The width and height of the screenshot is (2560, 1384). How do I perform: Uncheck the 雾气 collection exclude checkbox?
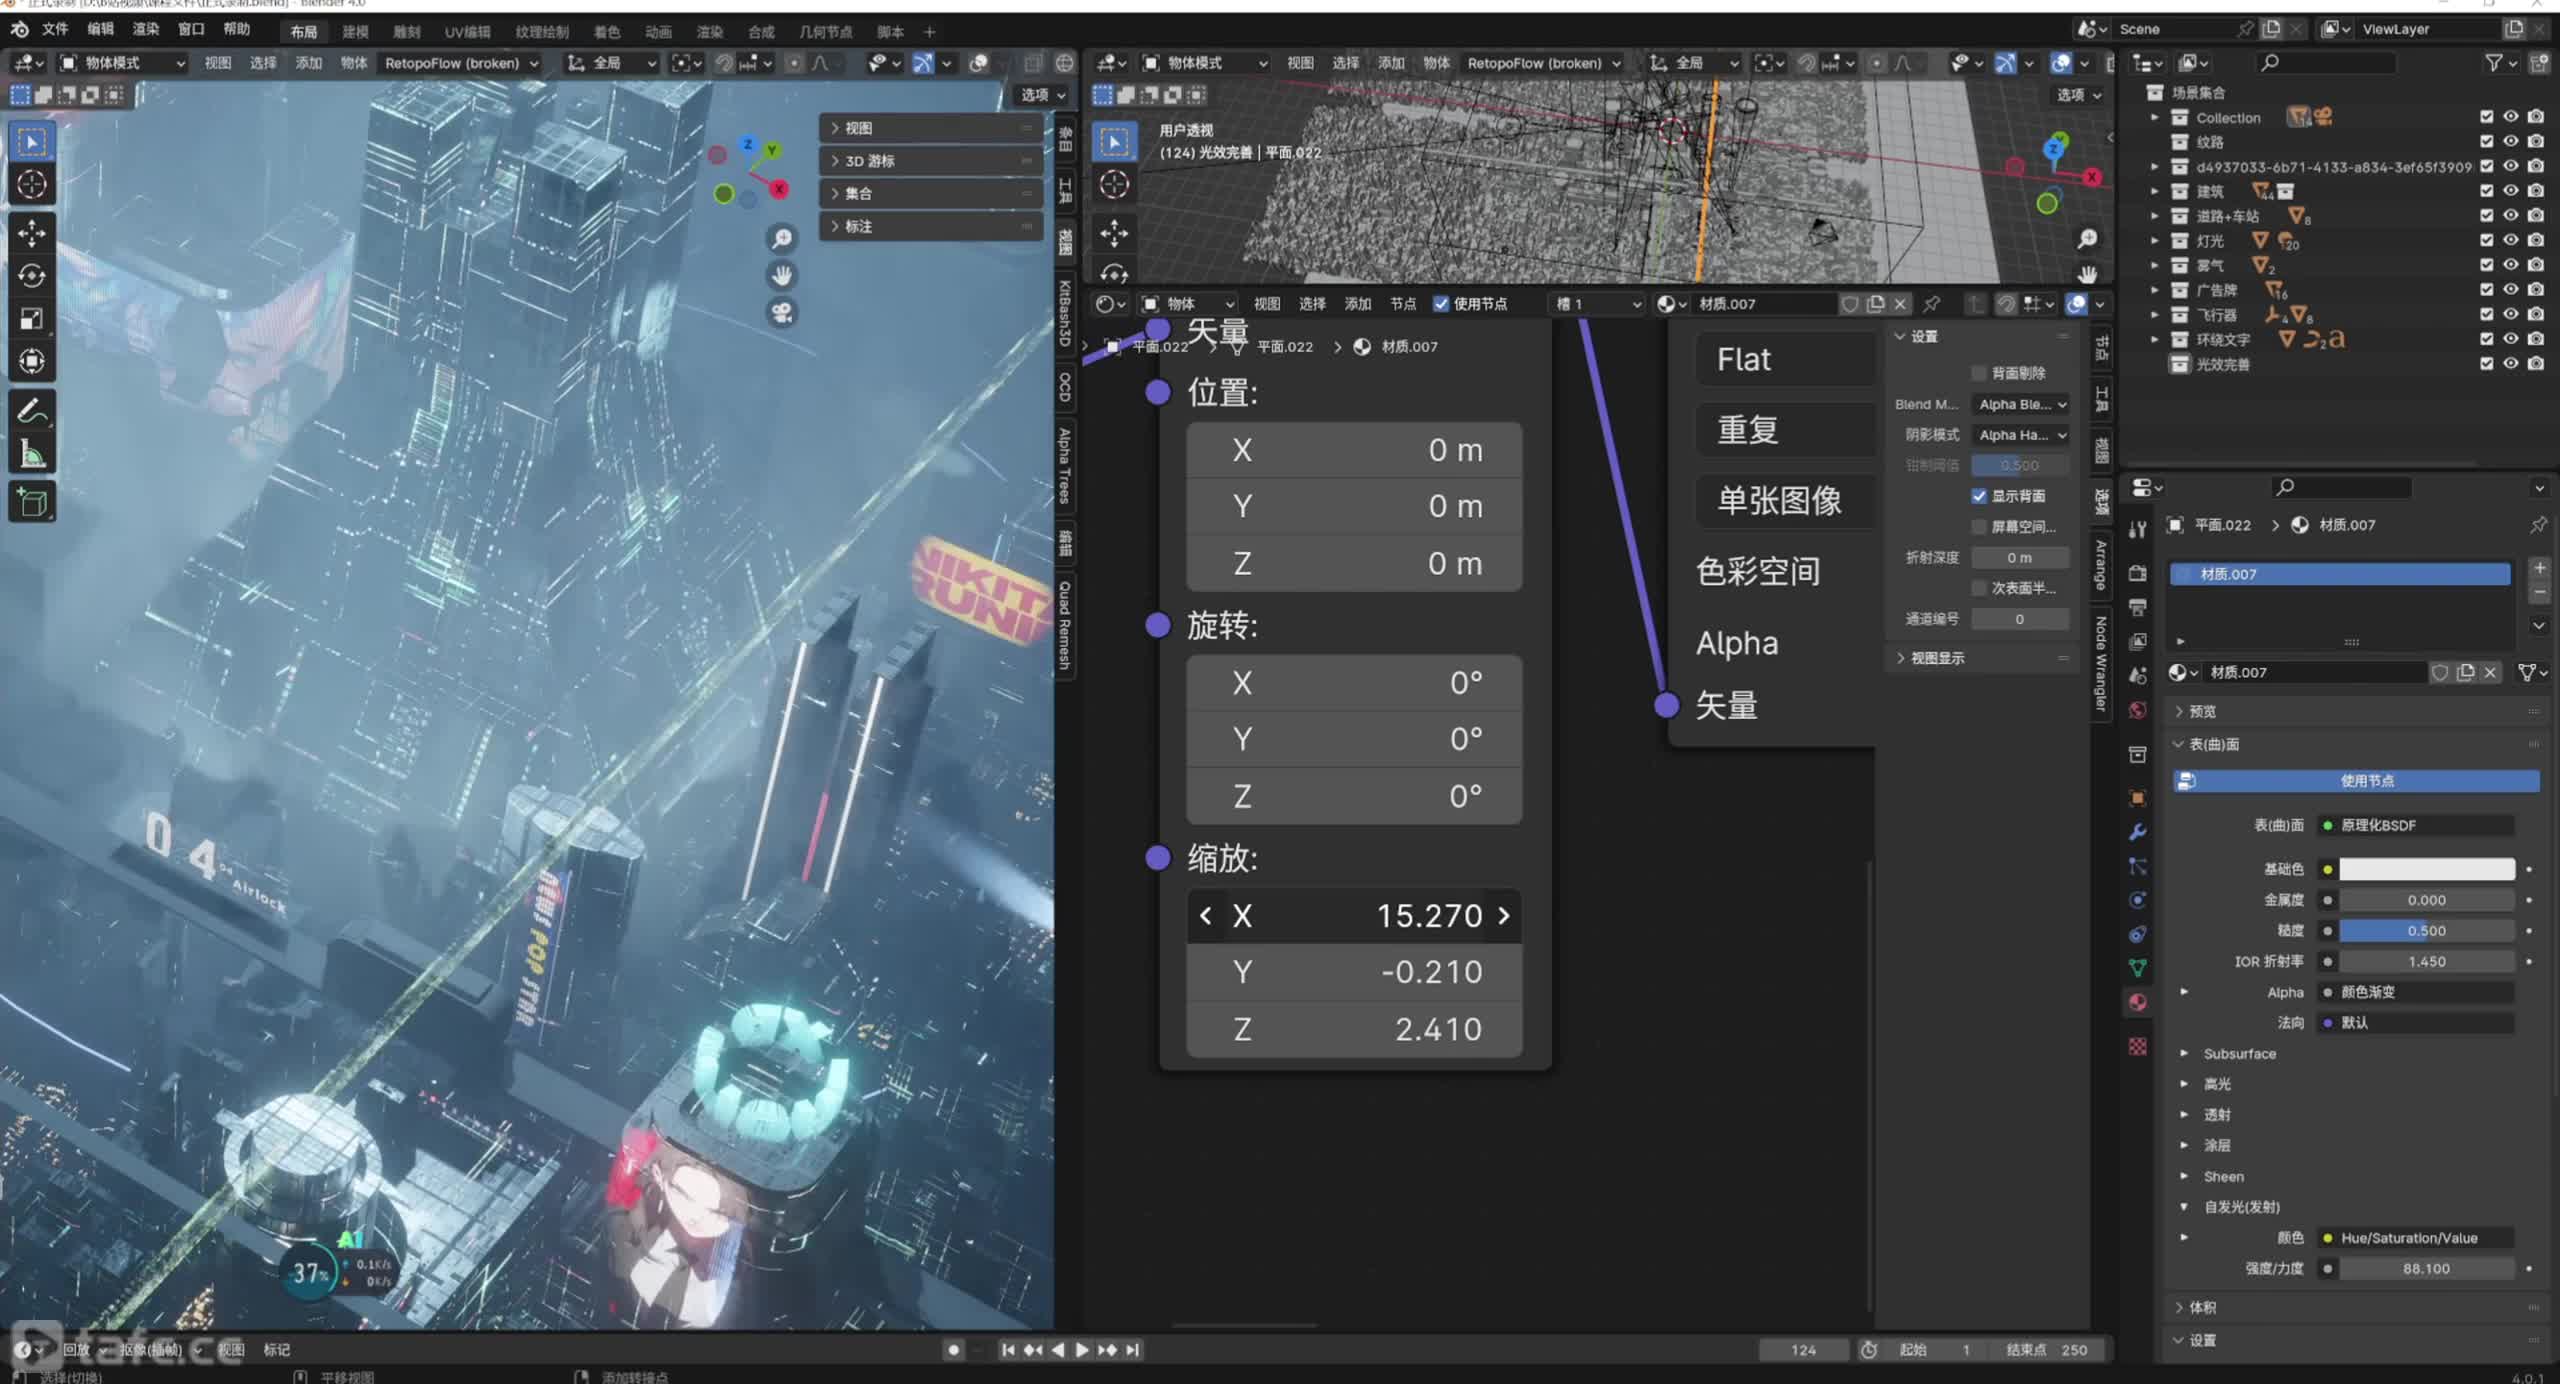click(x=2487, y=265)
